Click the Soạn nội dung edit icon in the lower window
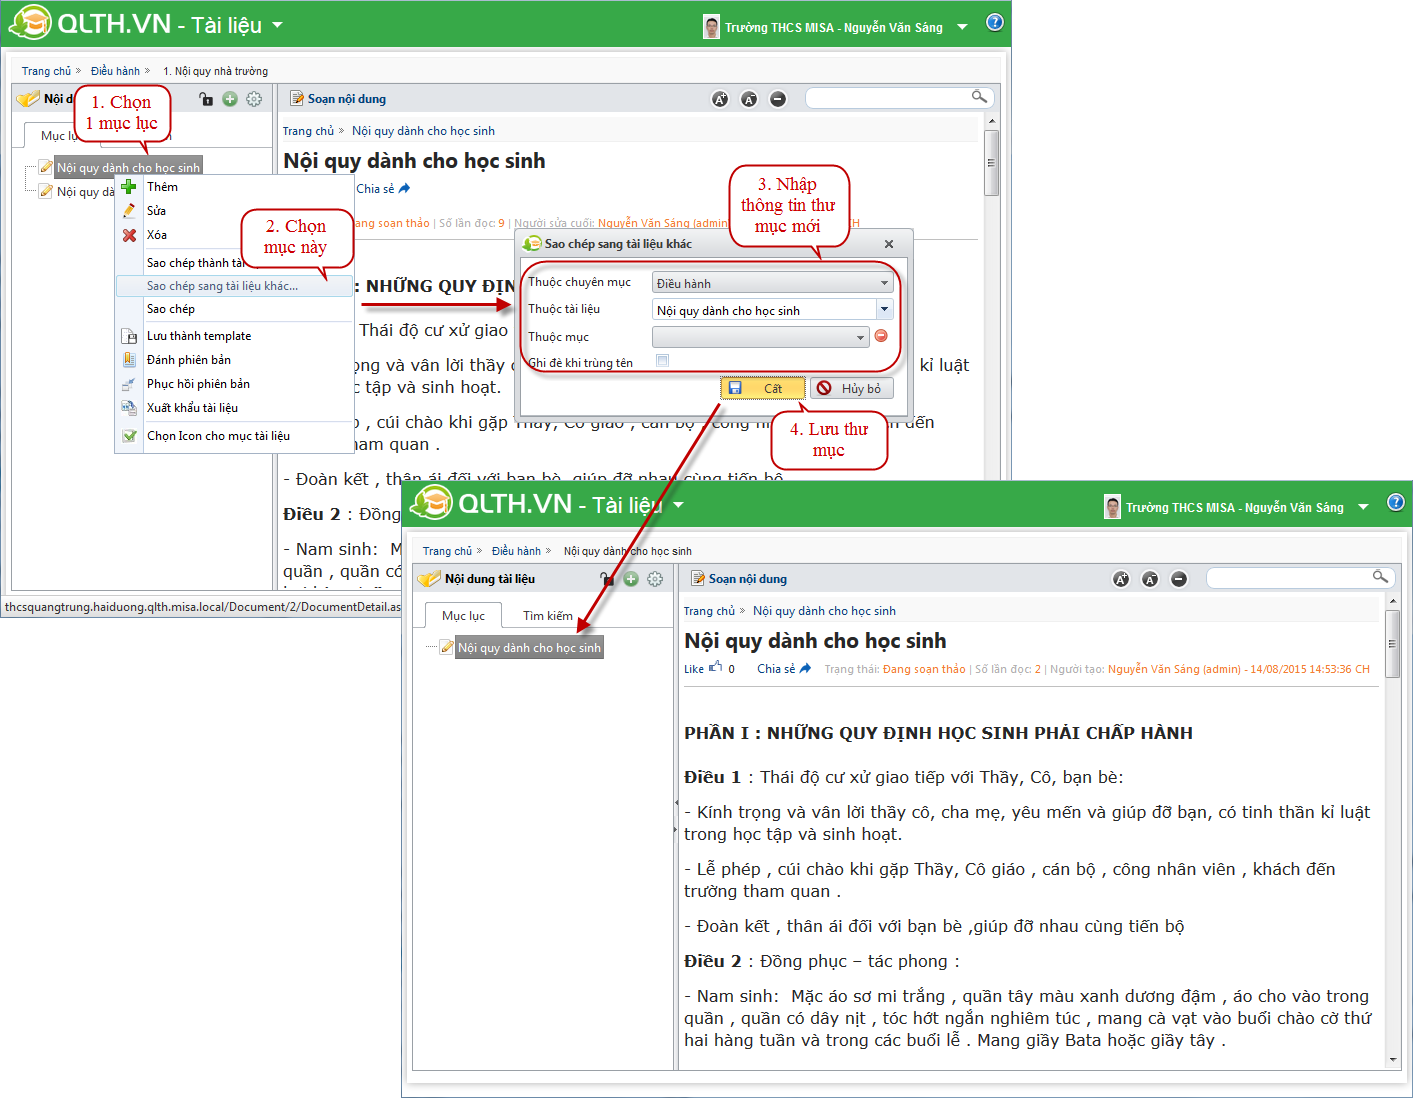Image resolution: width=1414 pixels, height=1101 pixels. coord(698,578)
